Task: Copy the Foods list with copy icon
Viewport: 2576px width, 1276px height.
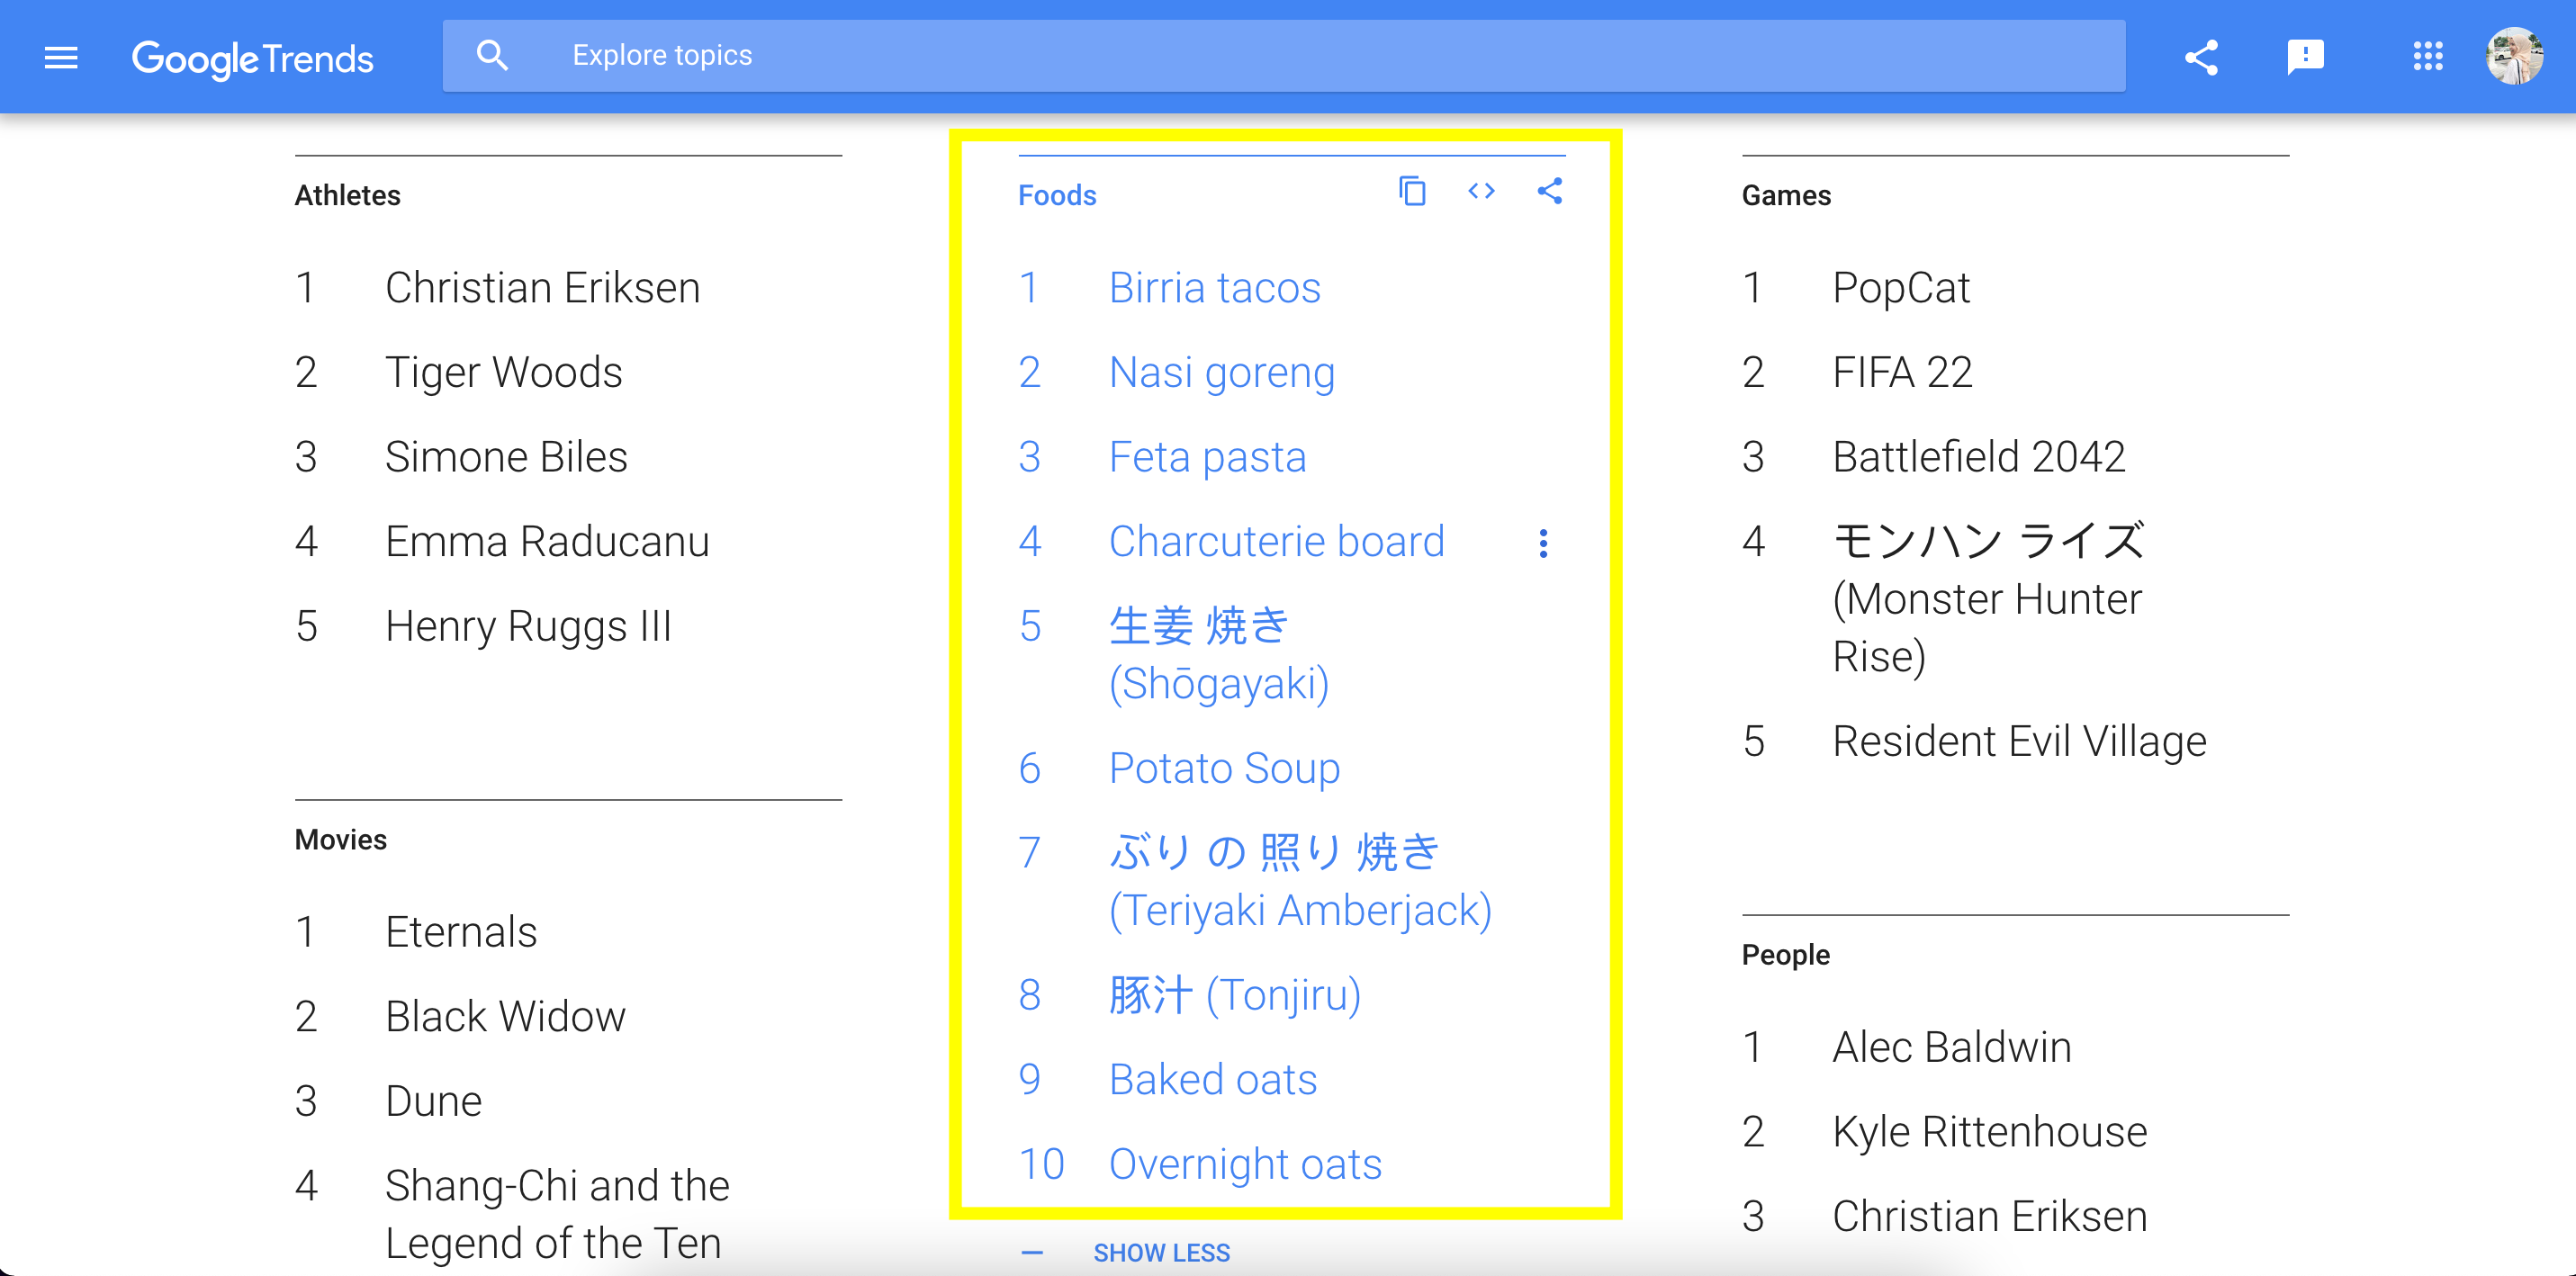Action: [1412, 191]
